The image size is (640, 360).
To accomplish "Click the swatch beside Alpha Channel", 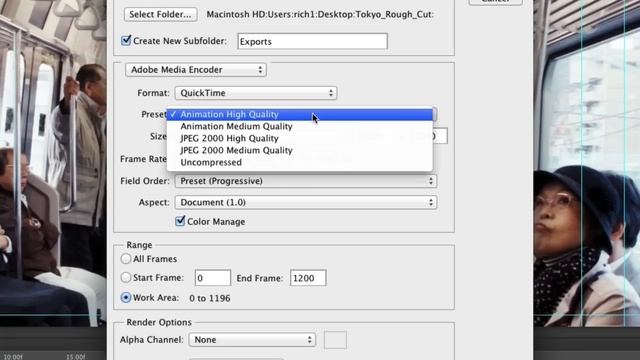I will 335,340.
